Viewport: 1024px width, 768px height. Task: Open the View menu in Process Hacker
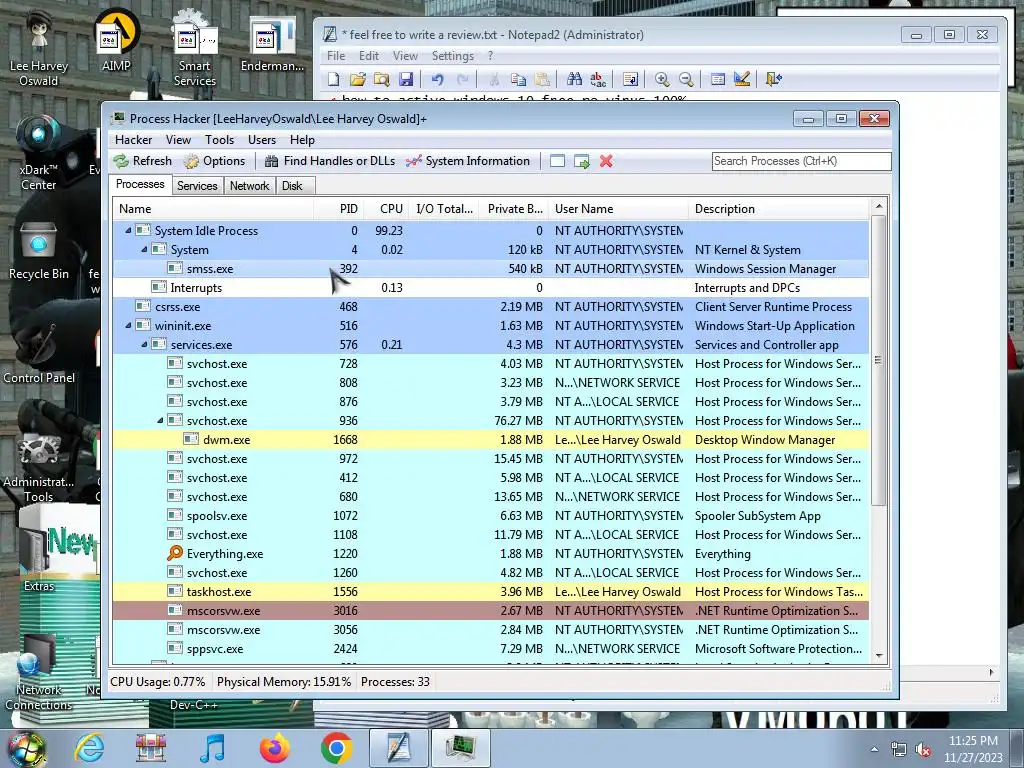click(178, 140)
